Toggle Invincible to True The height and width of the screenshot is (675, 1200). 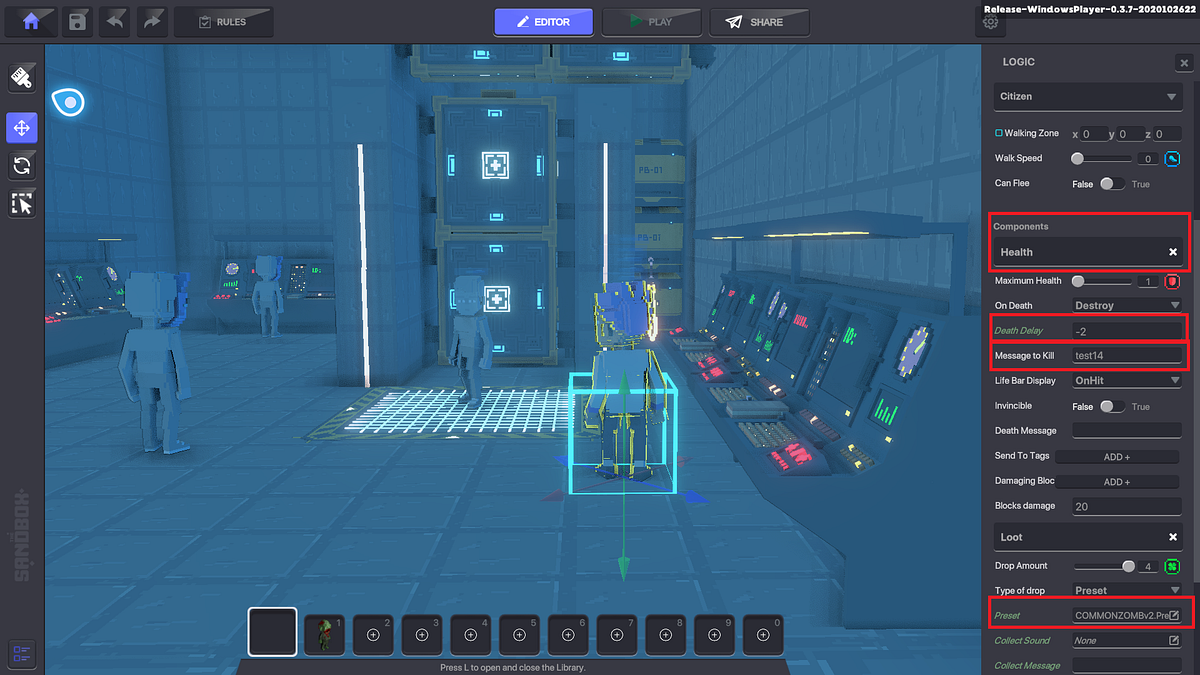(1119, 406)
